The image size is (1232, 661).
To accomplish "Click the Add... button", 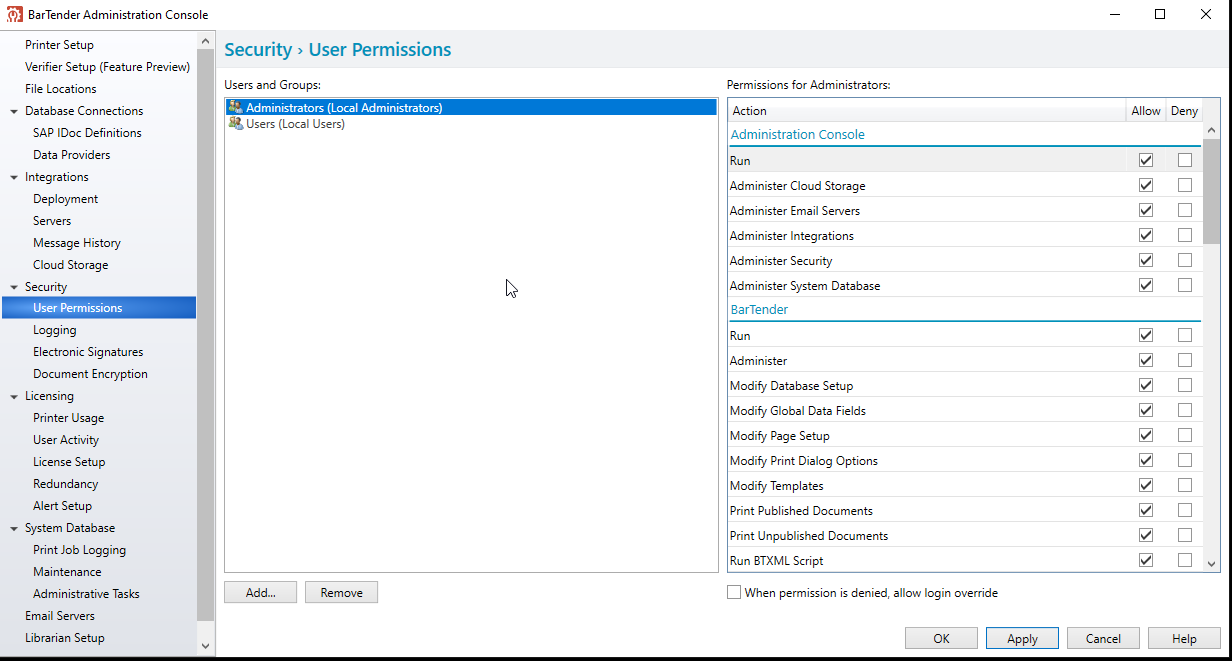I will tap(261, 593).
